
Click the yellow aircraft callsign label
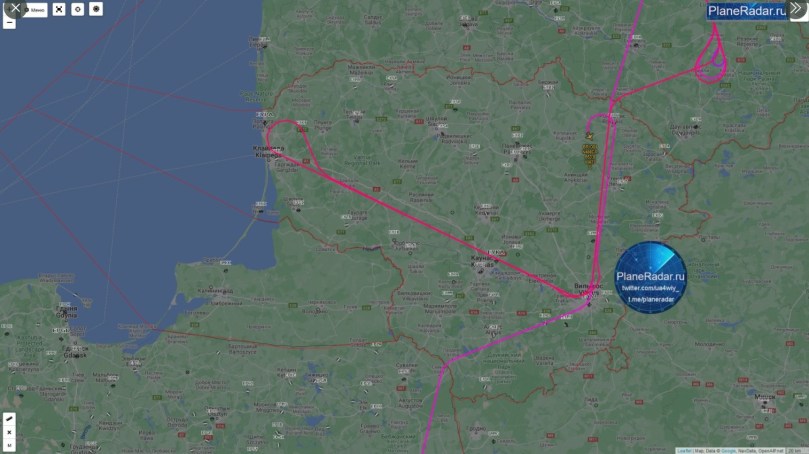(x=589, y=155)
